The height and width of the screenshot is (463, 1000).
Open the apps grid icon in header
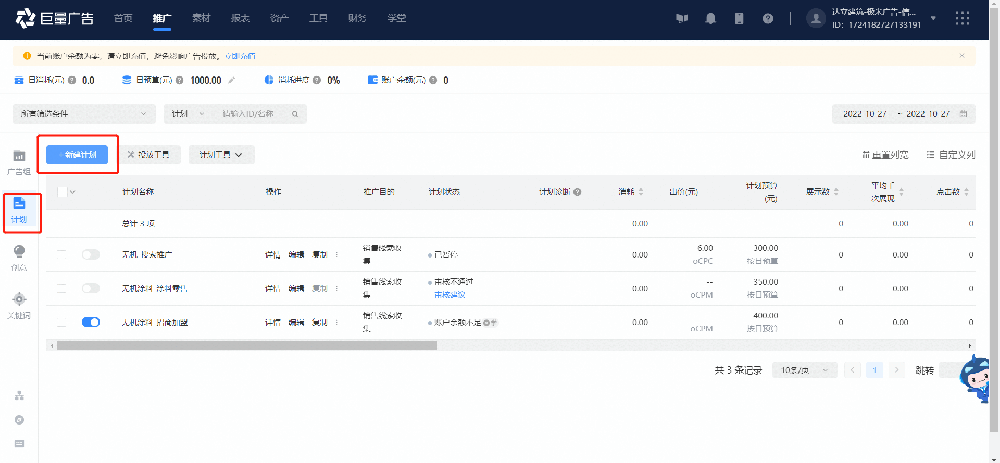coord(963,18)
